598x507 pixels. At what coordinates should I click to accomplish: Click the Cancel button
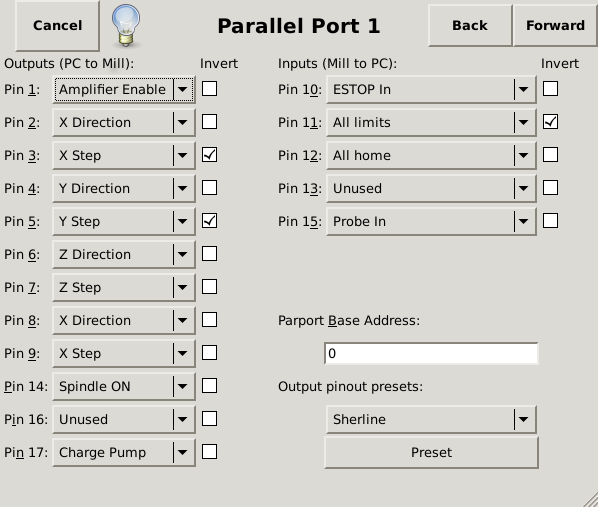pos(58,26)
